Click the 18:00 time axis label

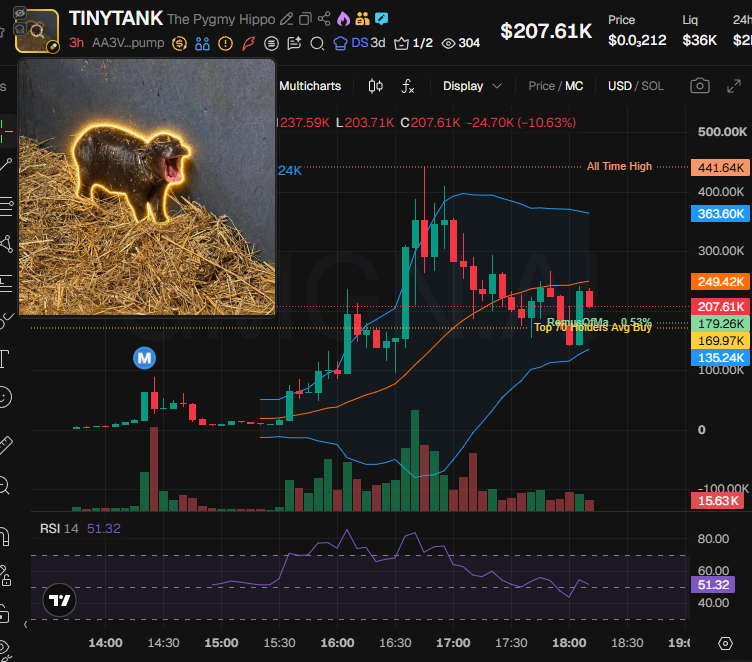point(569,643)
